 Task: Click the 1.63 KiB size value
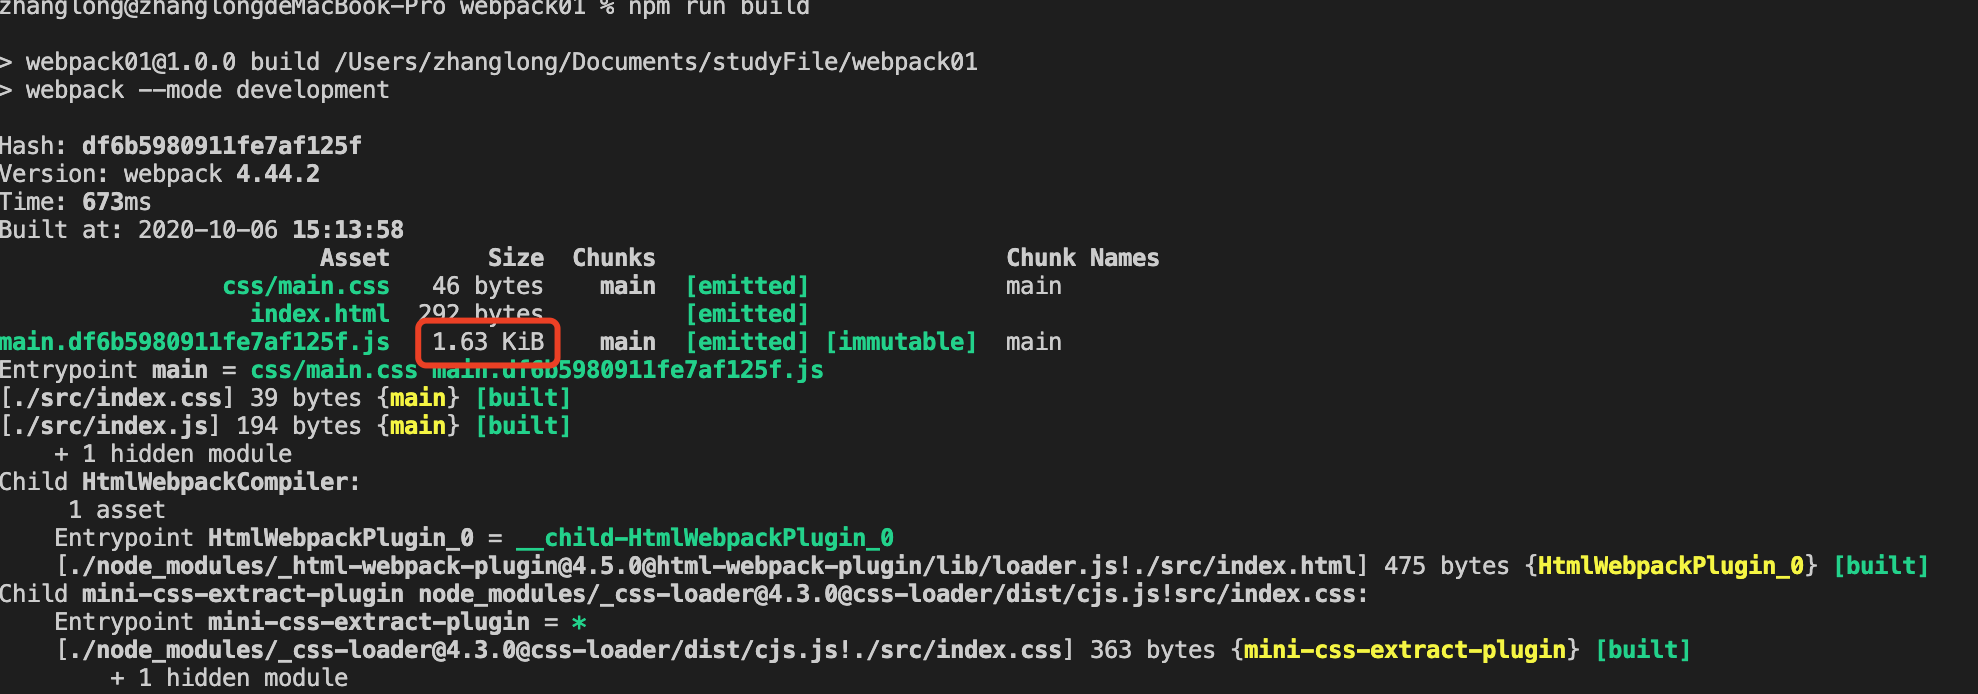coord(488,342)
